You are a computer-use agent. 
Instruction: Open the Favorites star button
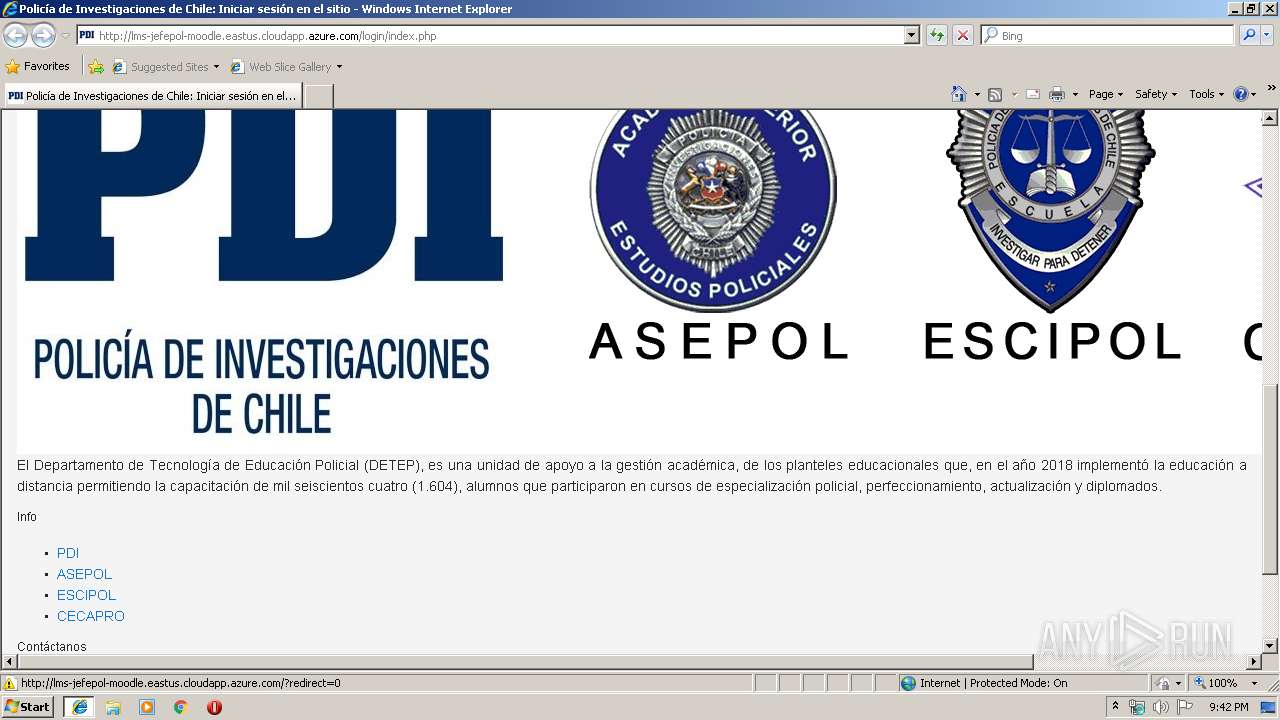click(x=38, y=67)
